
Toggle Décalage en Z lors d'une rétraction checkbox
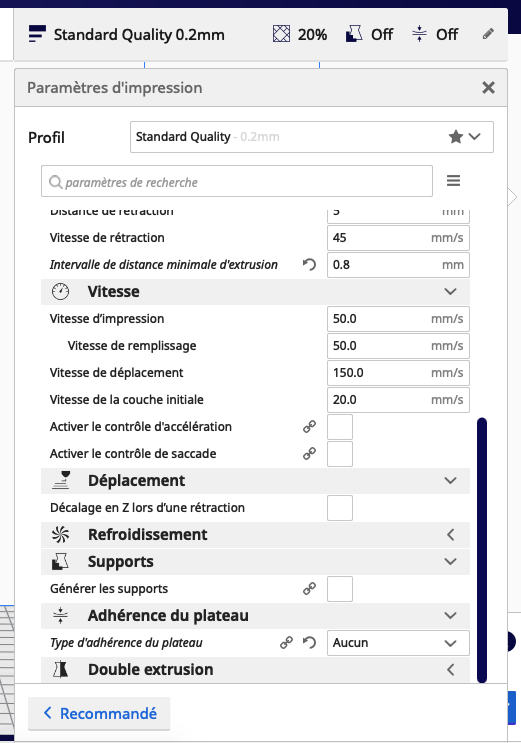[340, 508]
